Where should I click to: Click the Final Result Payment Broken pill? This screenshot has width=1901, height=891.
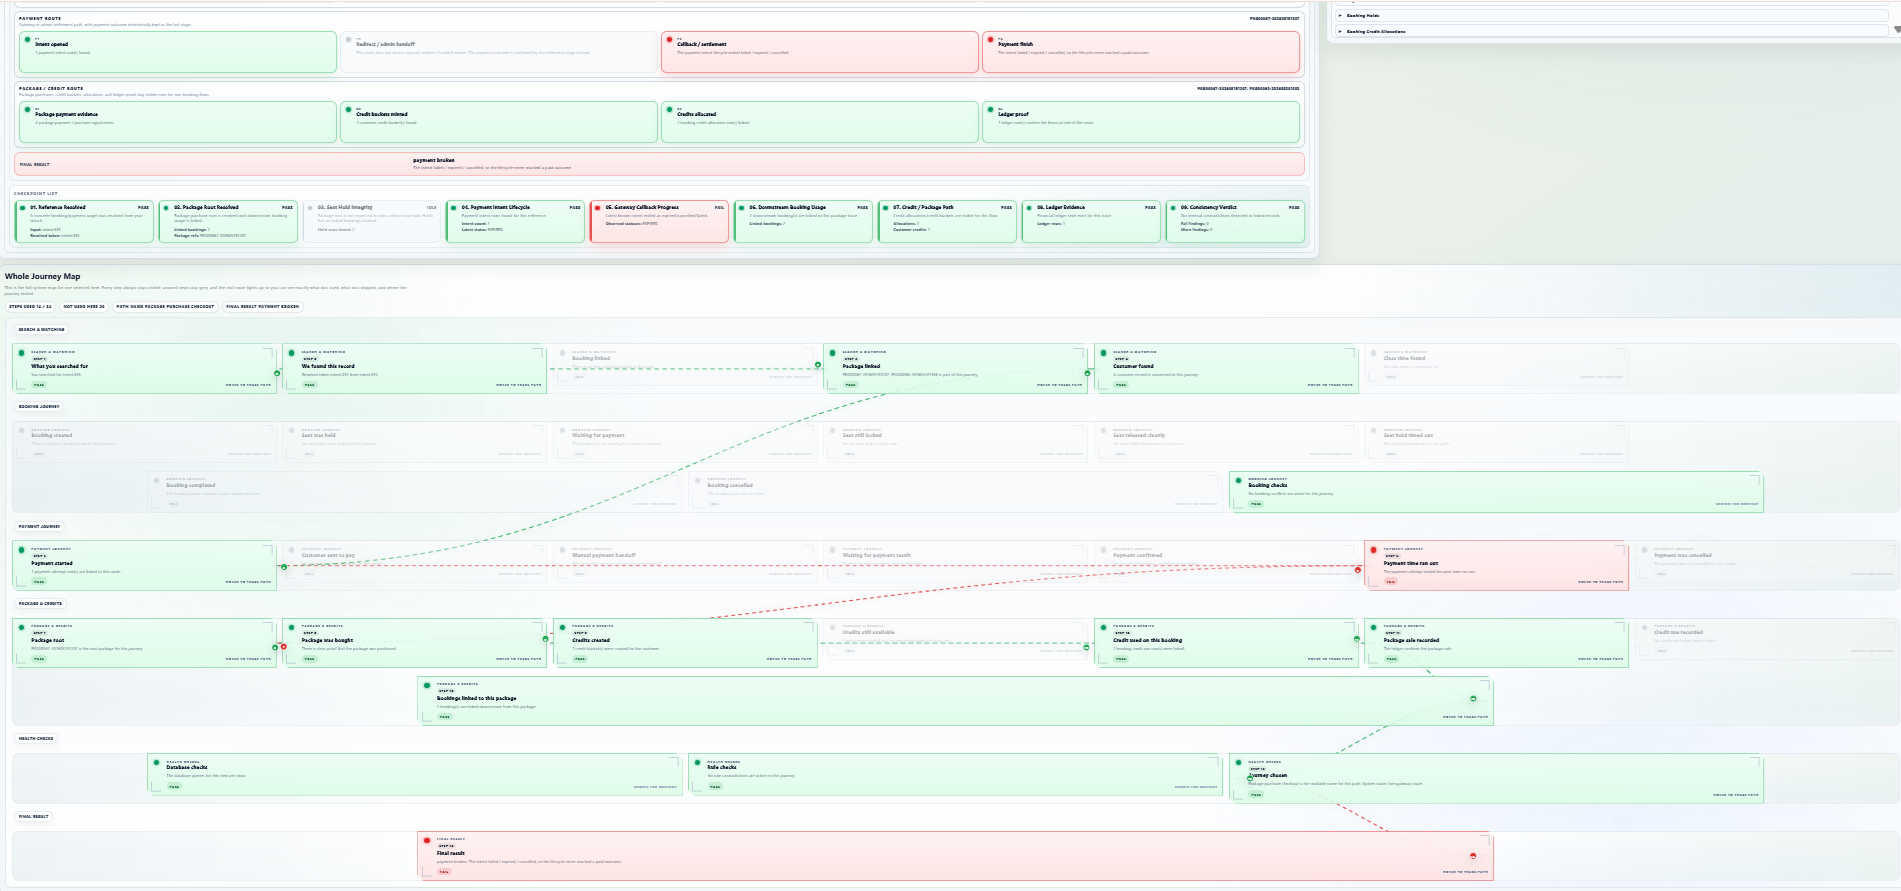tap(262, 306)
